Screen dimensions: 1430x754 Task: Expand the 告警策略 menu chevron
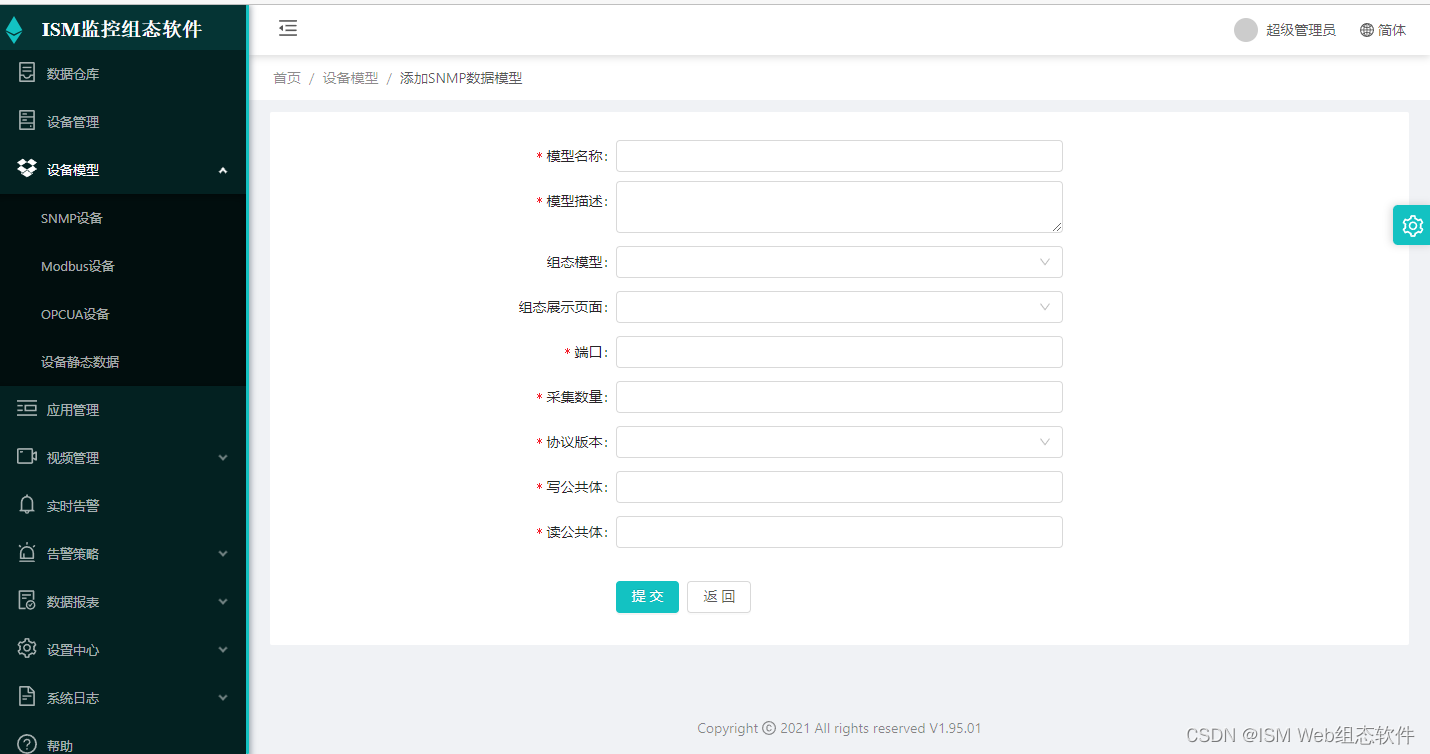pyautogui.click(x=223, y=554)
